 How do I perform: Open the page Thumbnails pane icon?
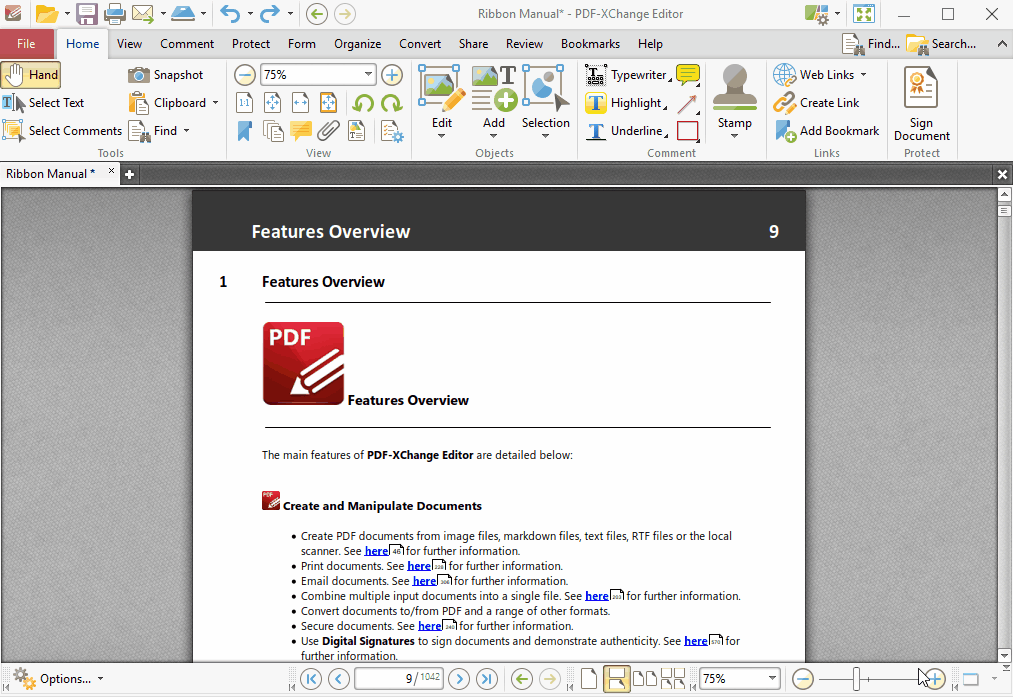click(x=273, y=131)
